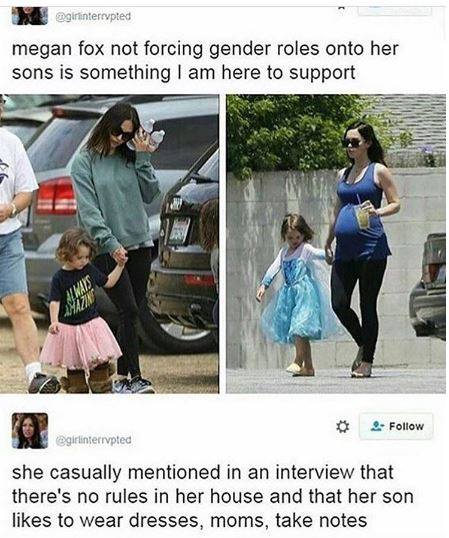Click the tweet text about gender roles

click(205, 61)
